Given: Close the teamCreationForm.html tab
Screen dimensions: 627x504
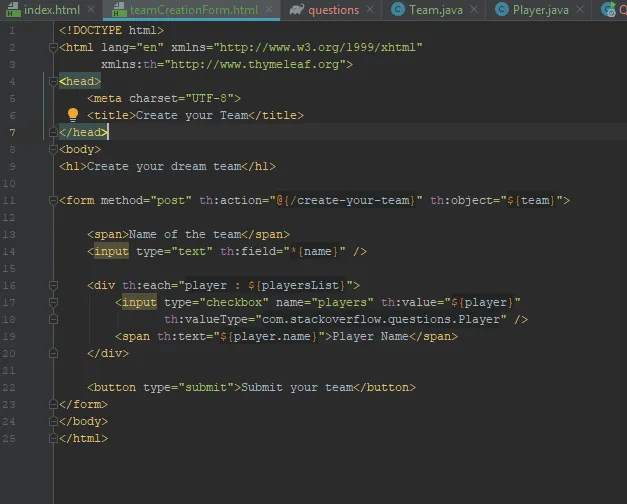Looking at the screenshot, I should [x=269, y=9].
